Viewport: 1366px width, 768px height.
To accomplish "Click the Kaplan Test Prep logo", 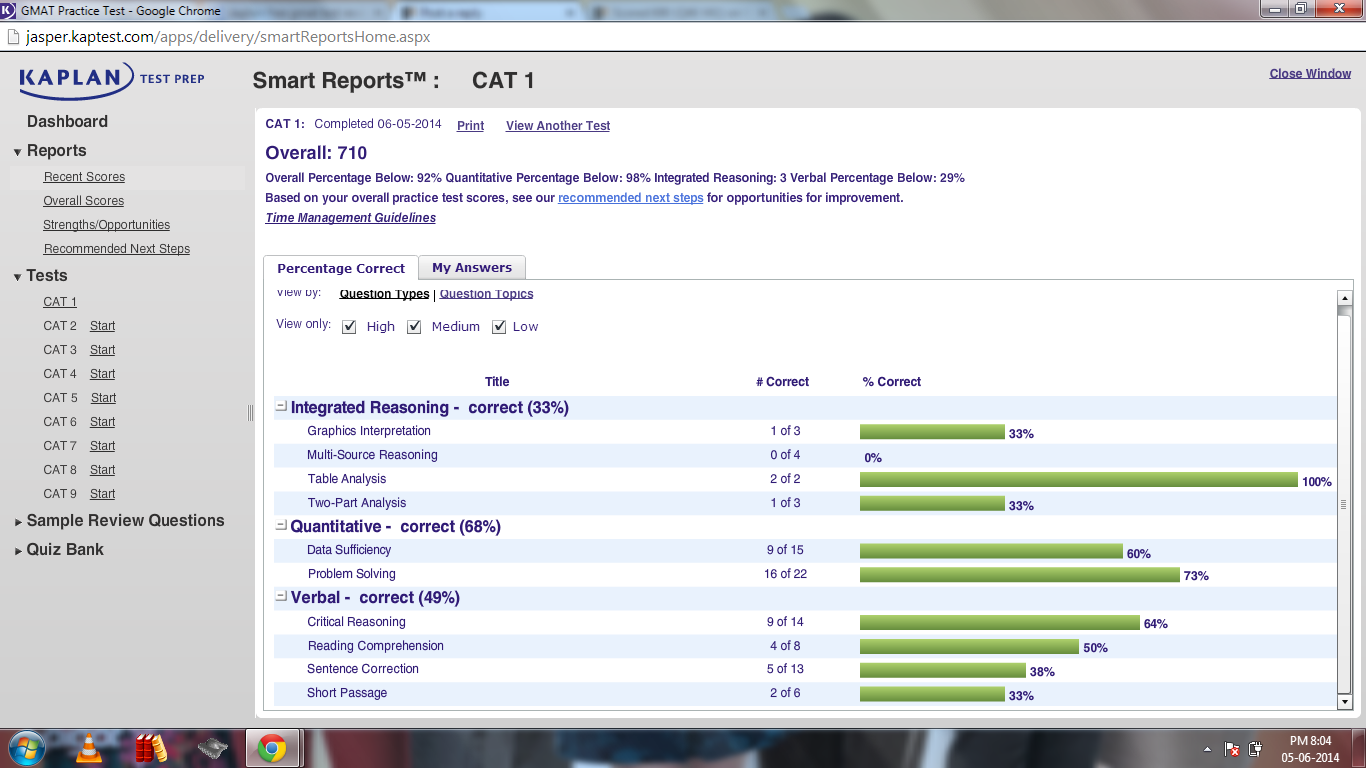I will click(111, 80).
